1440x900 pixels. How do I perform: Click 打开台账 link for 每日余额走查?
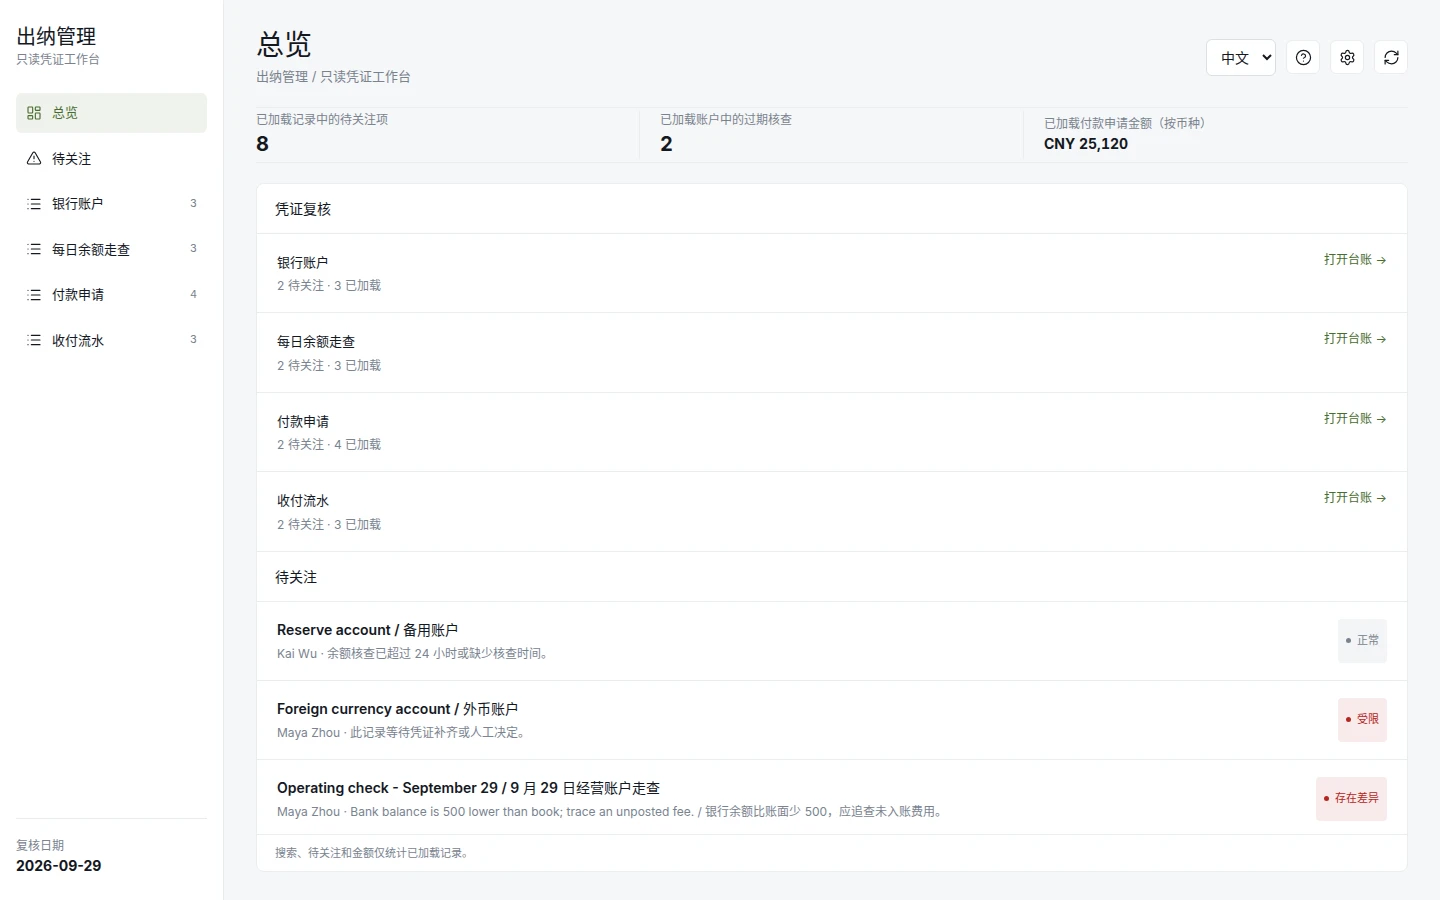click(1355, 339)
